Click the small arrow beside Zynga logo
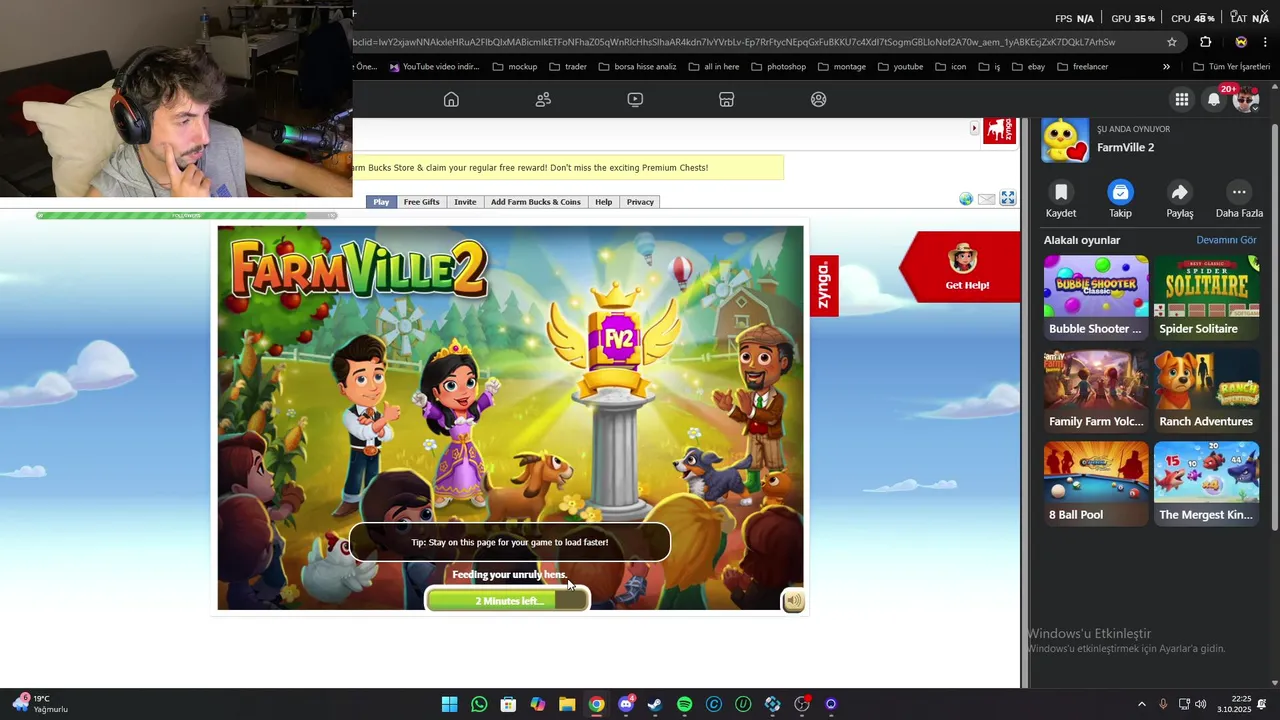Viewport: 1280px width, 720px height. click(974, 128)
